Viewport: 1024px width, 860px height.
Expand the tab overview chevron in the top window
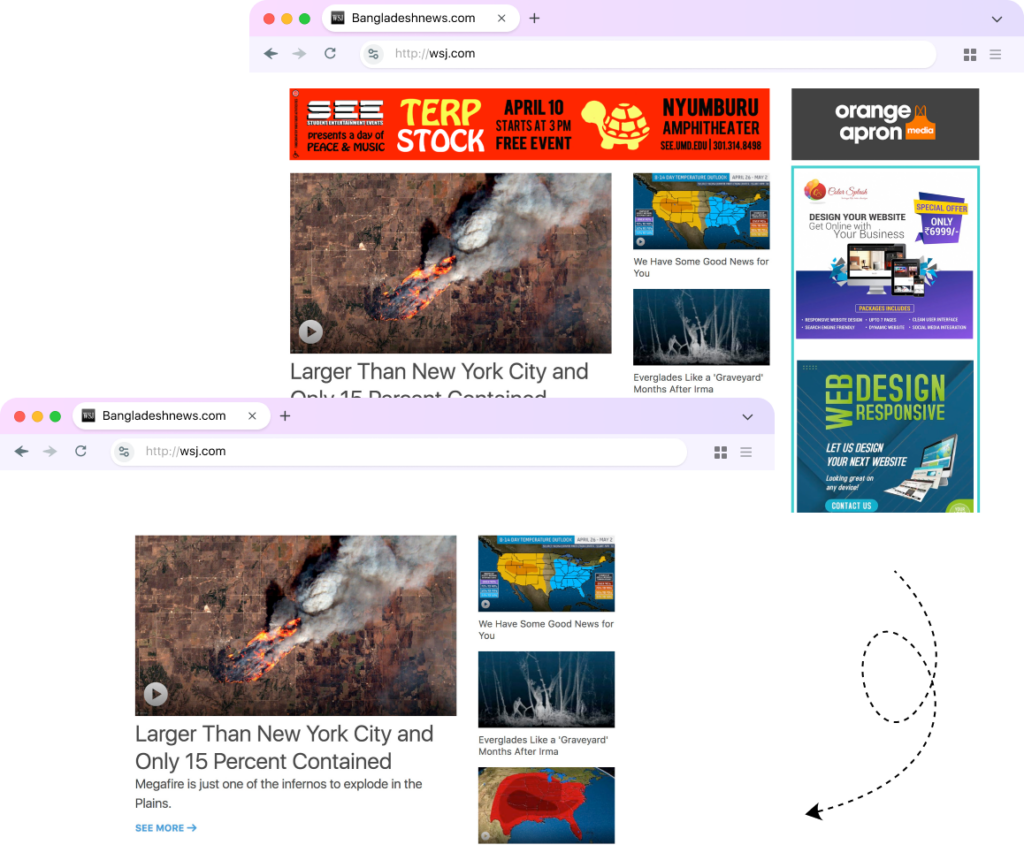click(x=996, y=18)
